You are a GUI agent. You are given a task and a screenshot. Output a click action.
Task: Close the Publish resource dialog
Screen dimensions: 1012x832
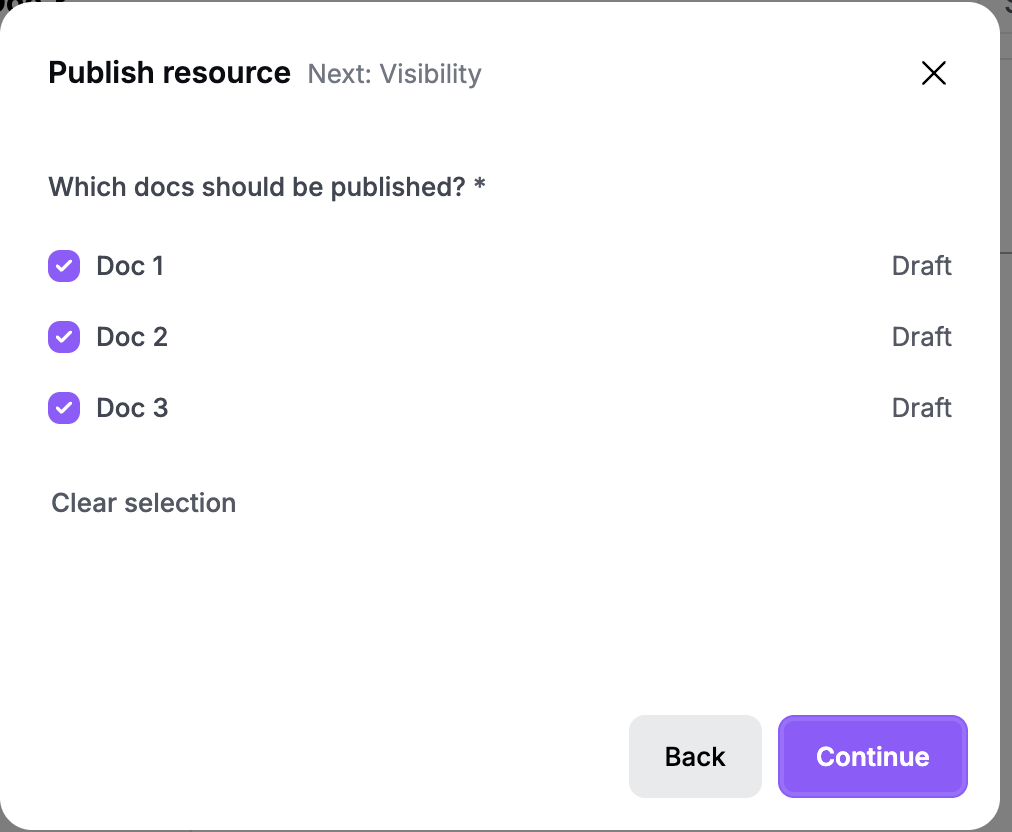pos(933,73)
